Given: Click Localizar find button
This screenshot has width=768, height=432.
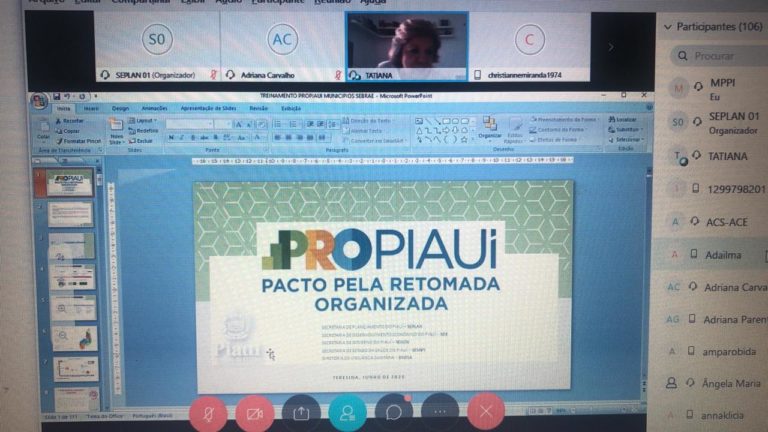Looking at the screenshot, I should click(623, 120).
